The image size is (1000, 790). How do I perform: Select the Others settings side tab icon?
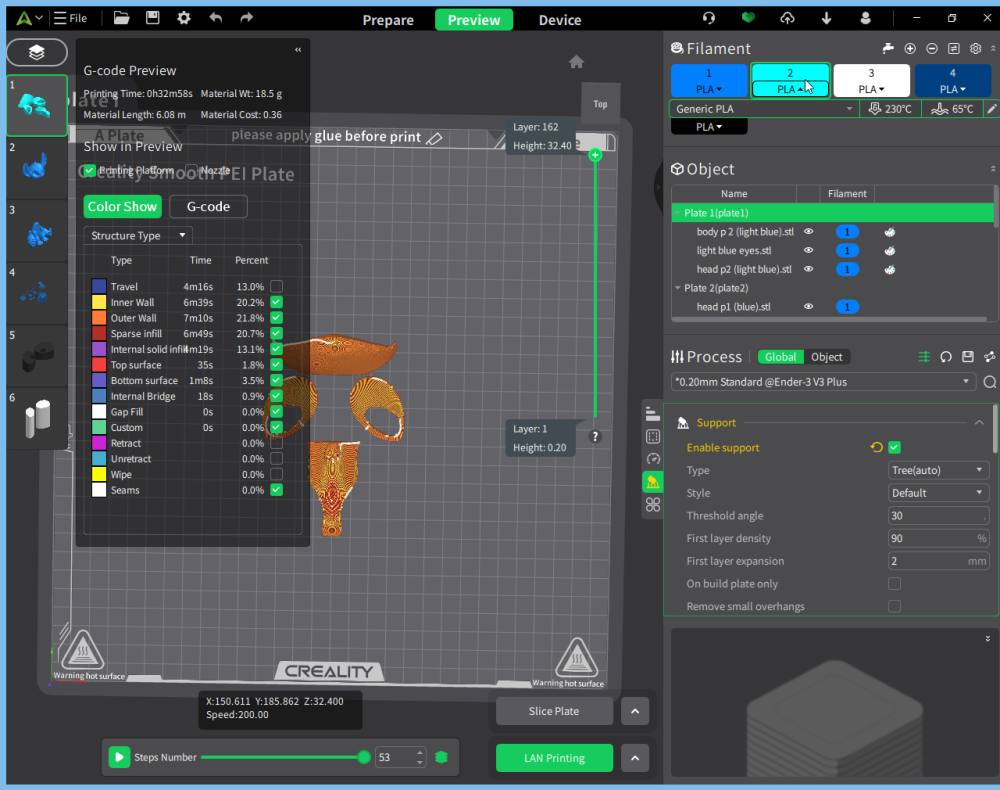(652, 505)
